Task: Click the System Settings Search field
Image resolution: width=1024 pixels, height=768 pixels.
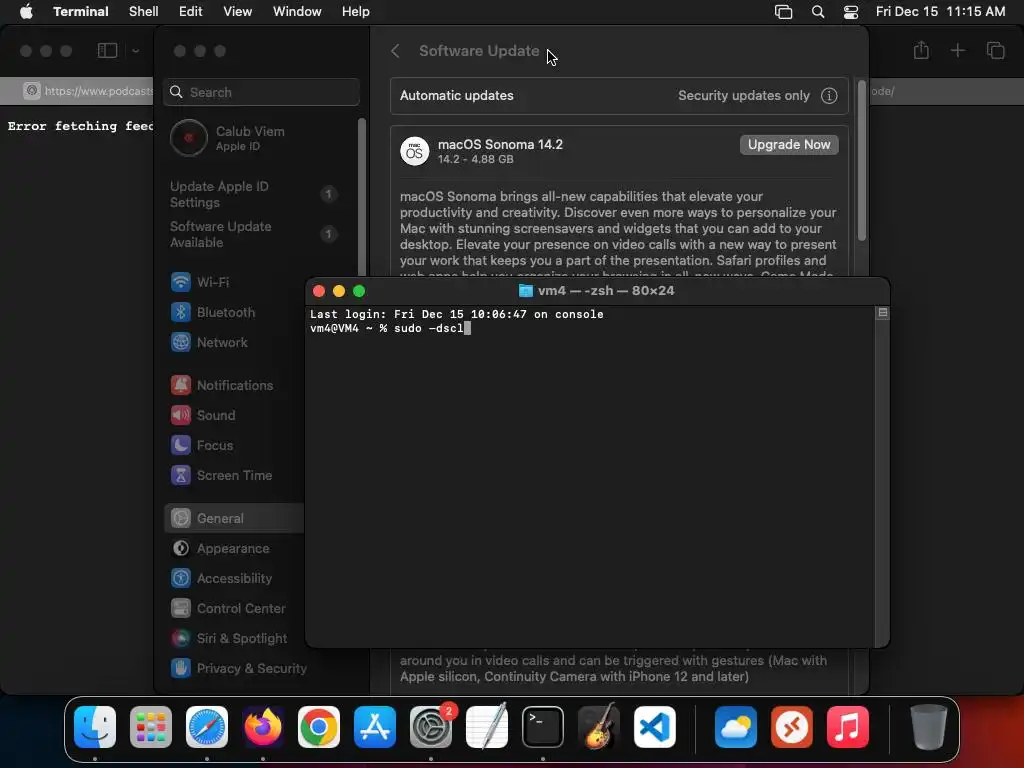Action: 261,93
